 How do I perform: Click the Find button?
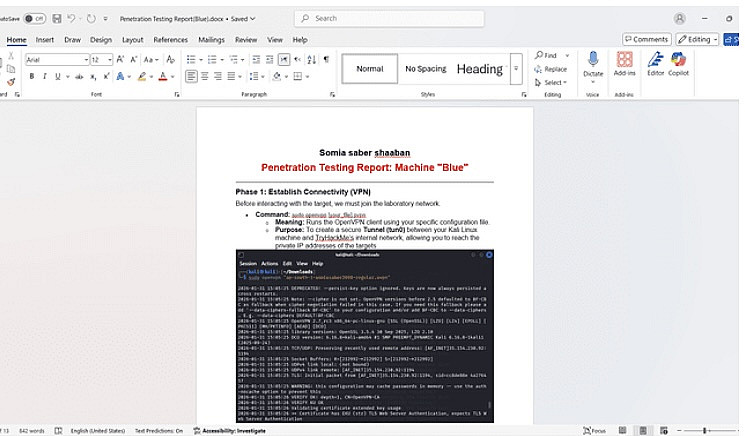tap(546, 55)
